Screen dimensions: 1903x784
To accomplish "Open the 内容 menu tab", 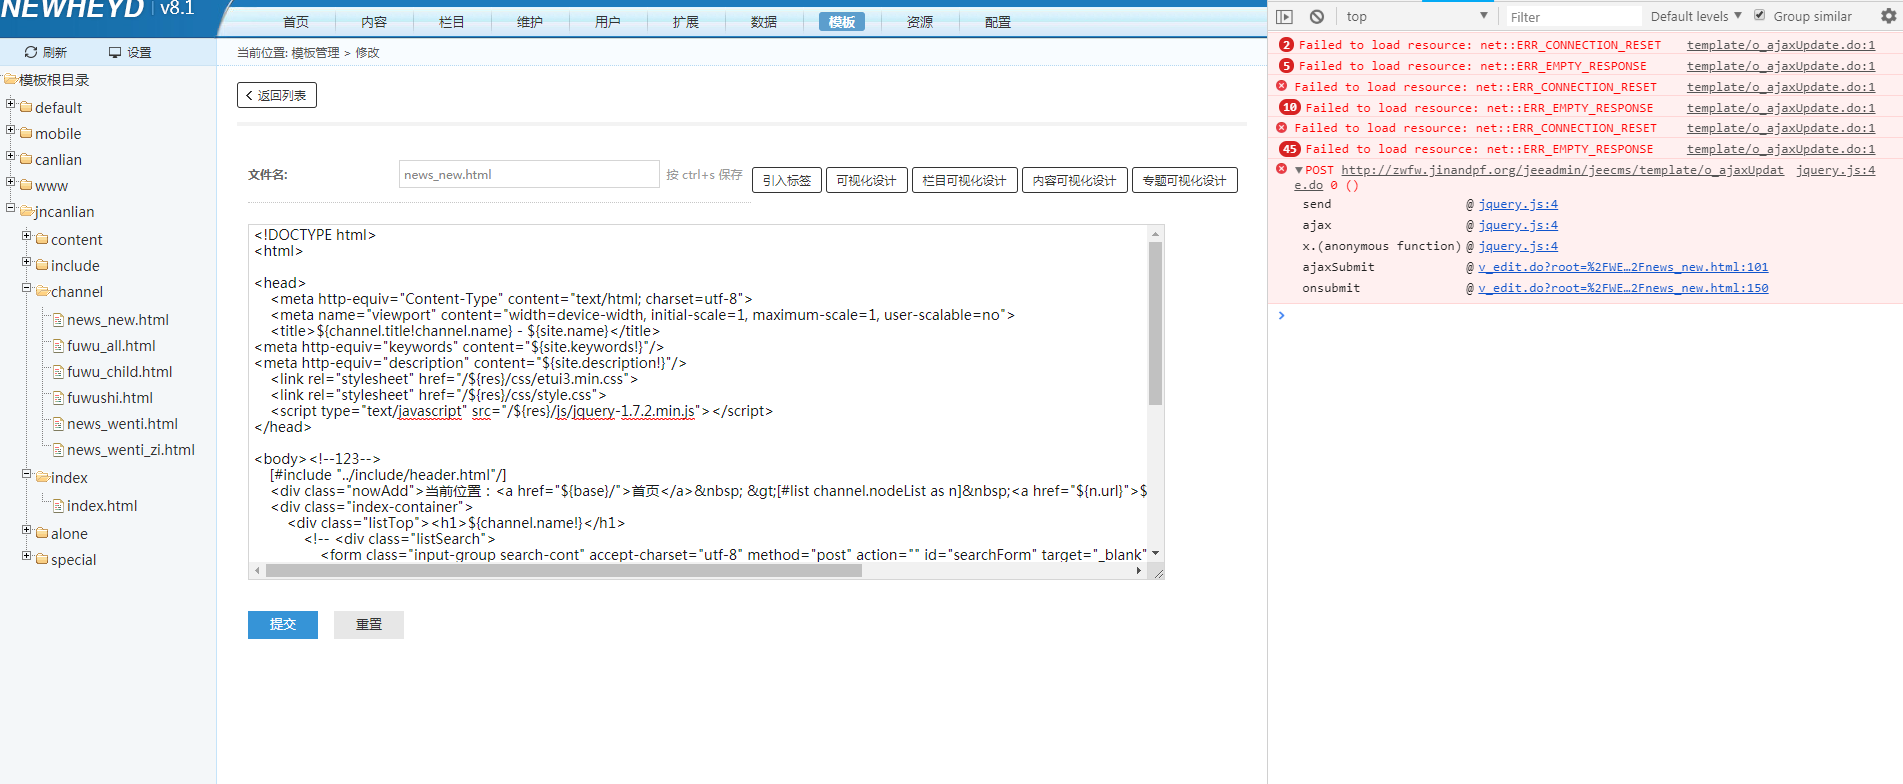I will click(374, 22).
